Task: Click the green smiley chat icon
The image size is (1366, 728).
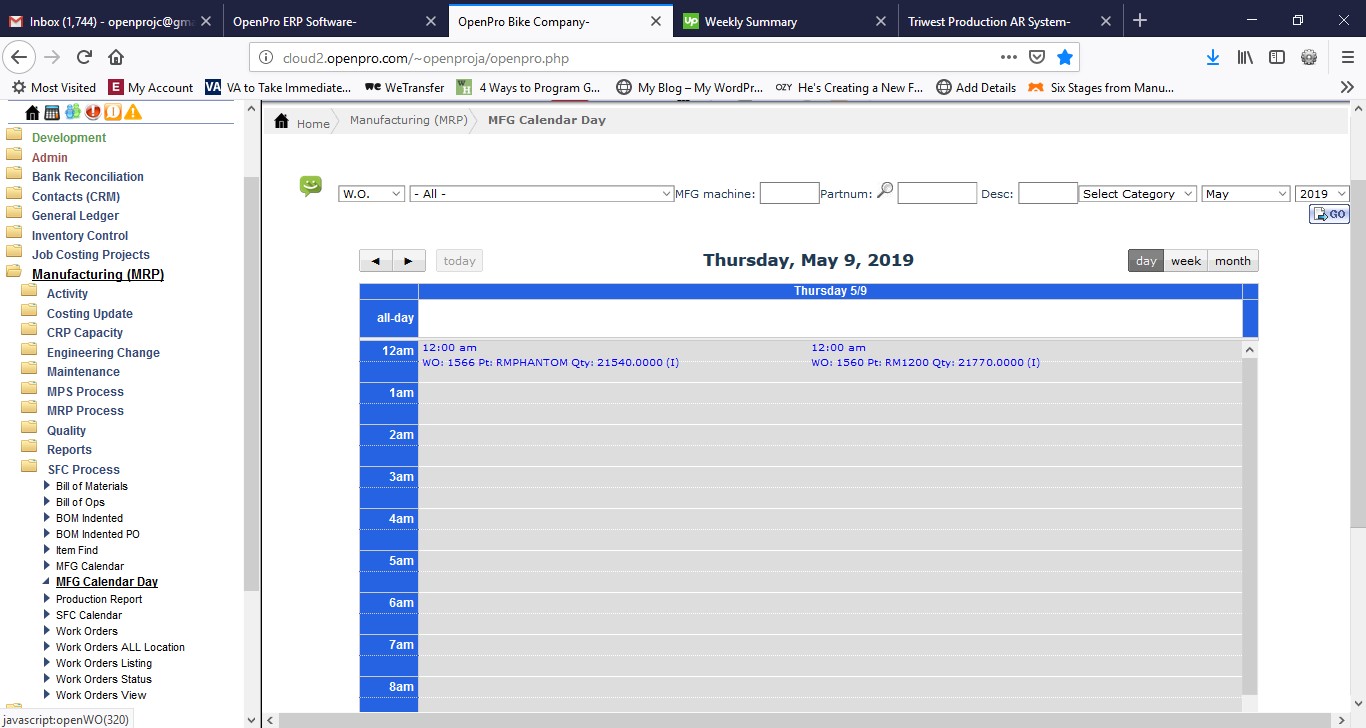Action: (x=311, y=186)
